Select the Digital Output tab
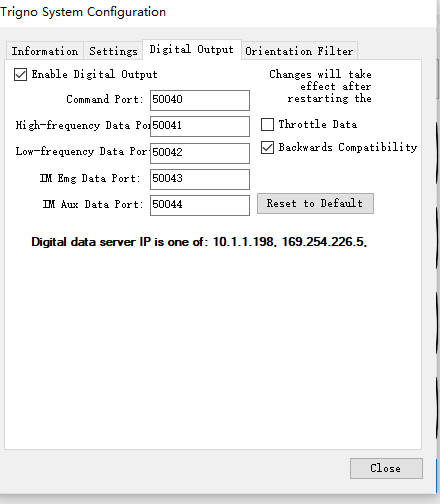 [x=192, y=49]
